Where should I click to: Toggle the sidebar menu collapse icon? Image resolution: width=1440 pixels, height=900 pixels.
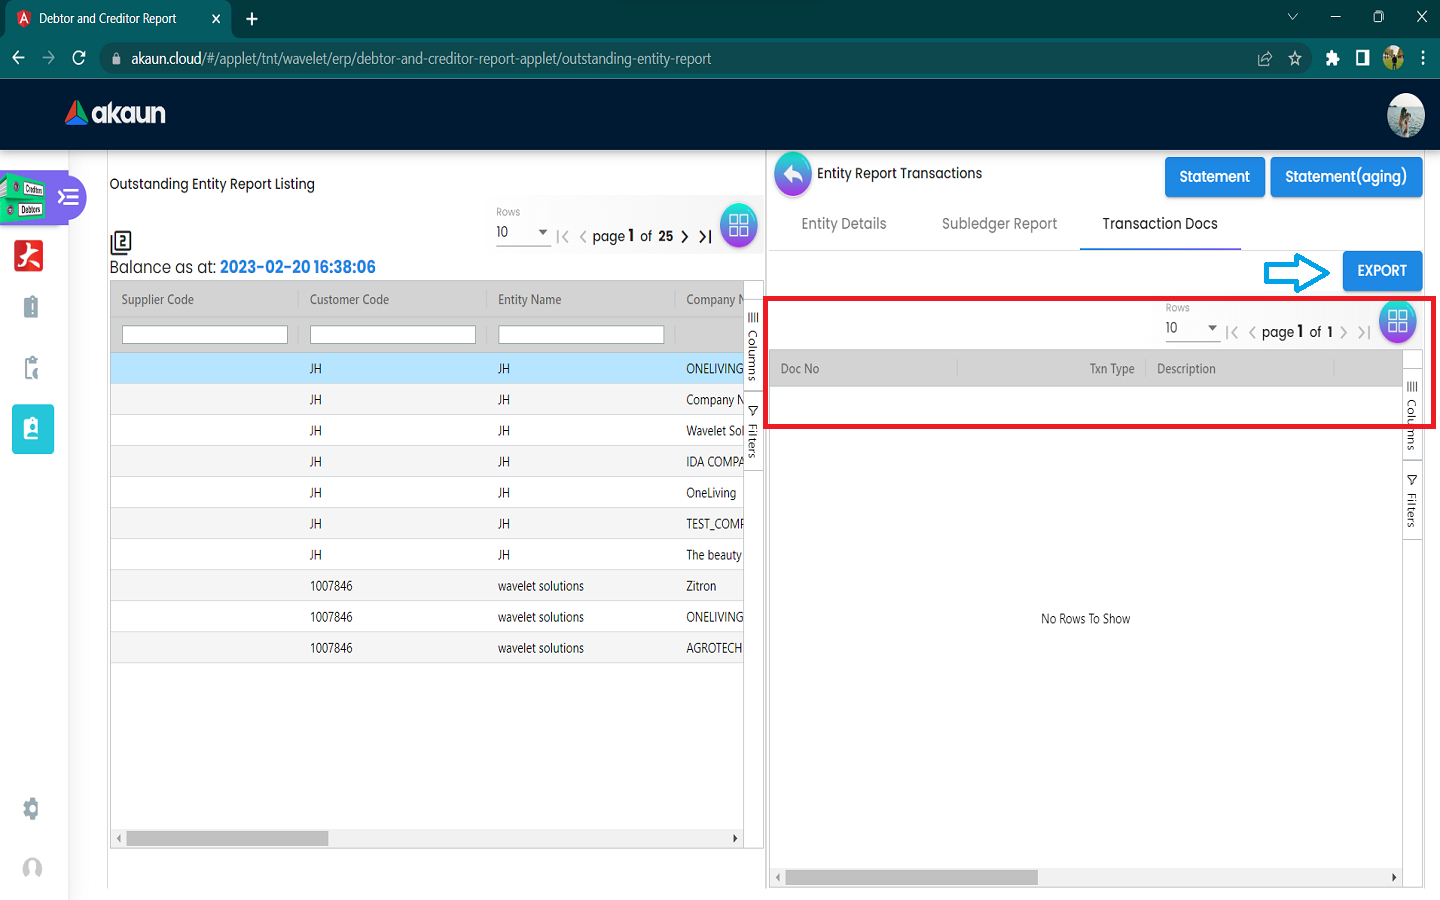point(68,197)
